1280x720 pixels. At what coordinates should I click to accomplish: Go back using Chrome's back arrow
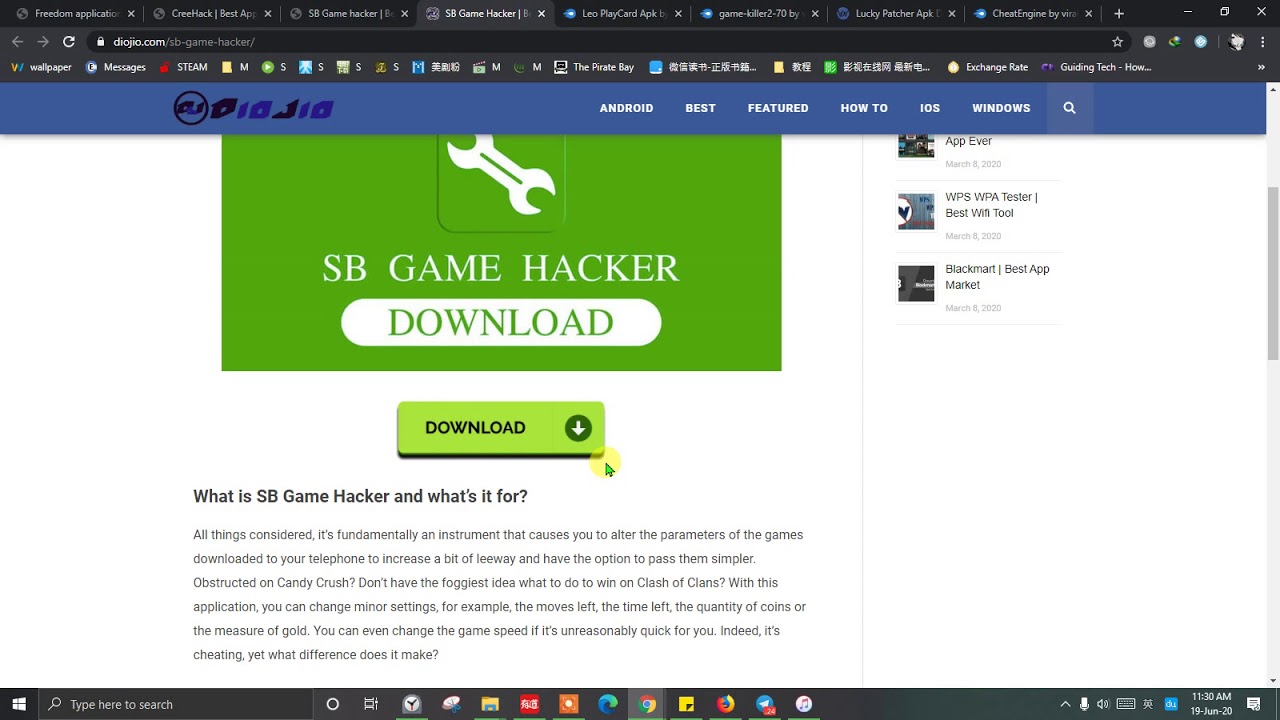click(17, 42)
